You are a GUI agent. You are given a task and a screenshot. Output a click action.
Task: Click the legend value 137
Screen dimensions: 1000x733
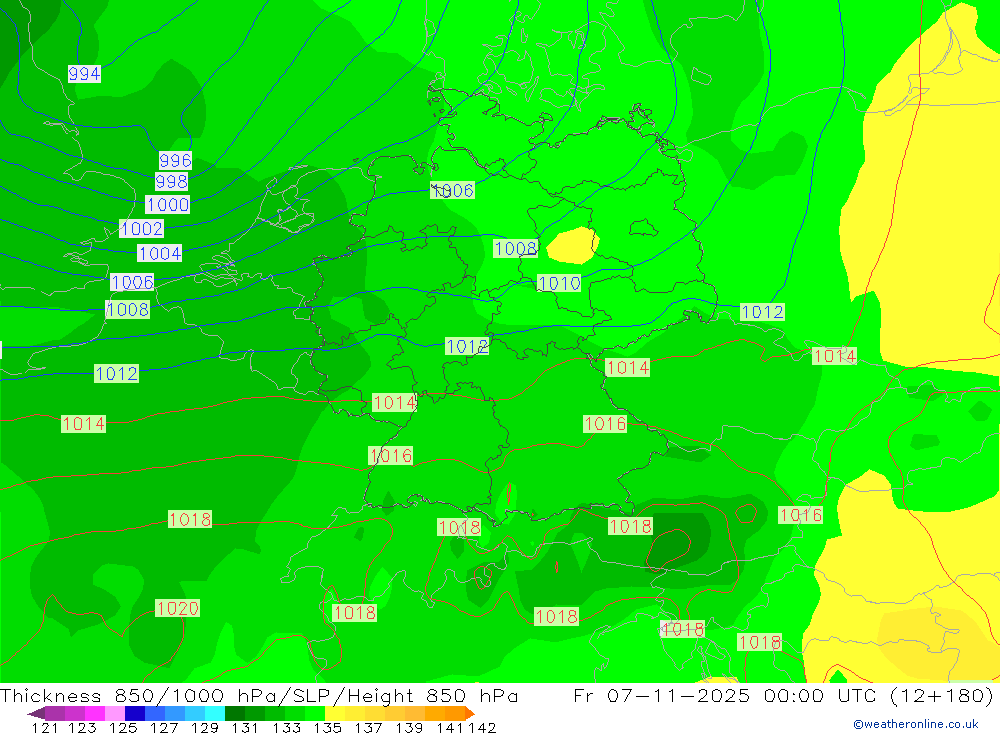pos(368,728)
